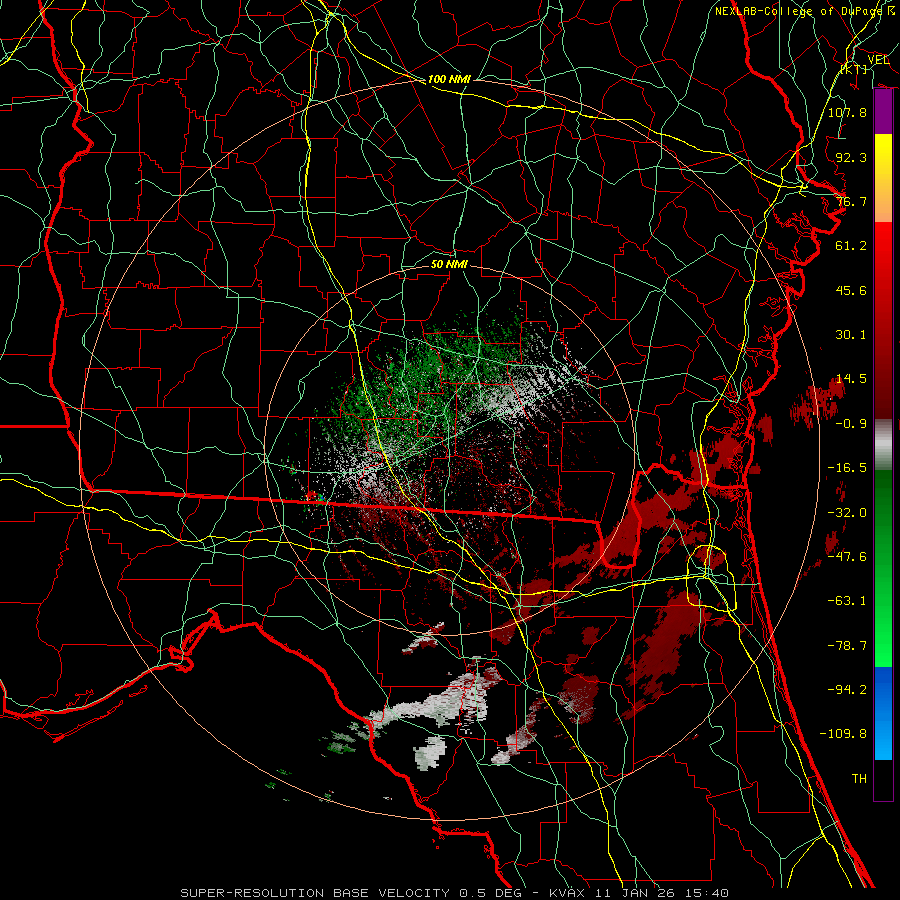This screenshot has height=900, width=900.
Task: Click the 76.7 legend value
Action: (851, 201)
